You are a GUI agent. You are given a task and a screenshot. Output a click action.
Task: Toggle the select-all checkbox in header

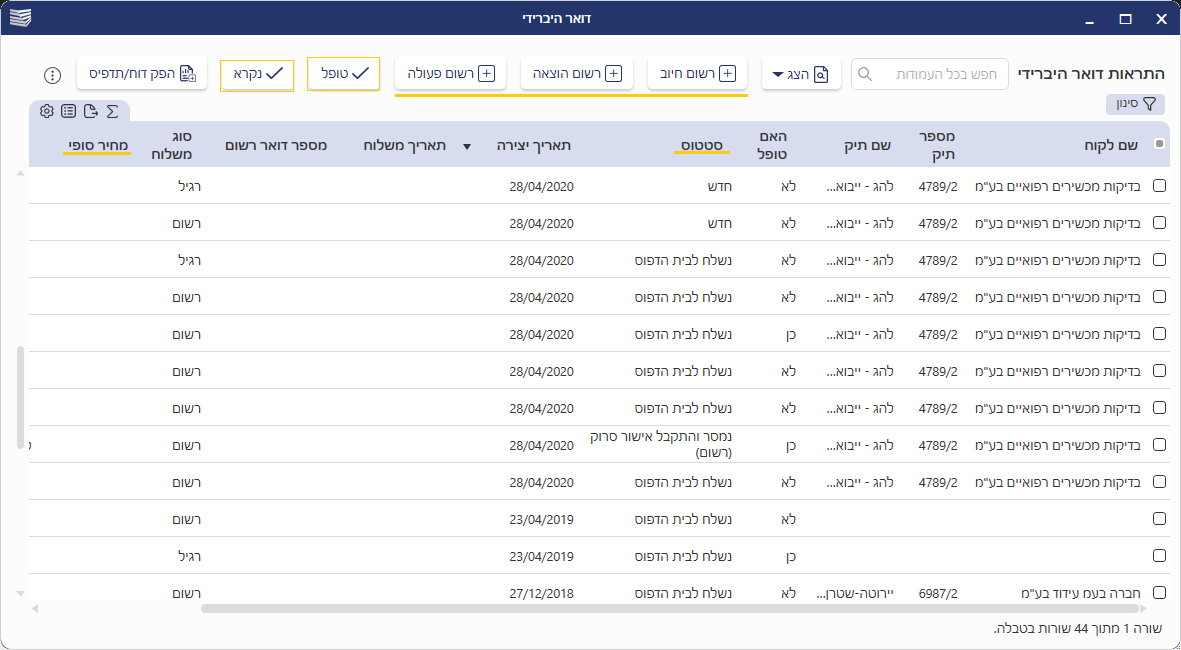click(1159, 144)
